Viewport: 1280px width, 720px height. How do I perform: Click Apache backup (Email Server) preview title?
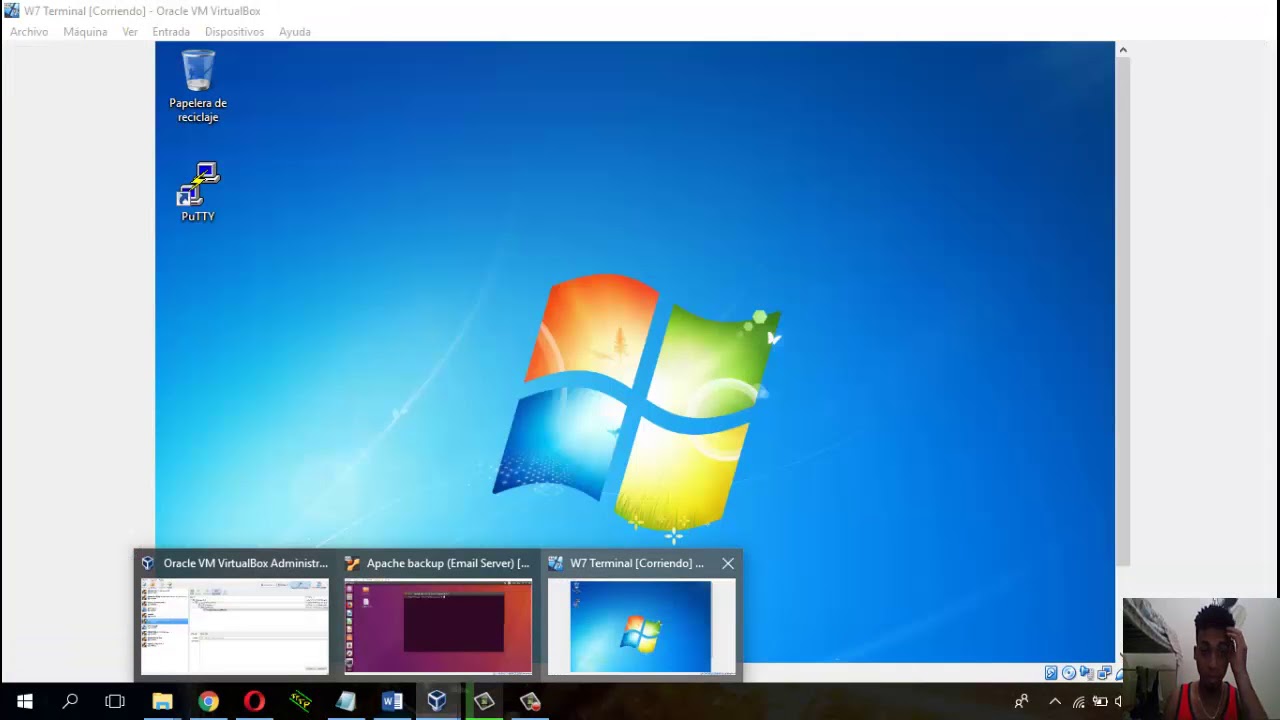click(x=448, y=563)
